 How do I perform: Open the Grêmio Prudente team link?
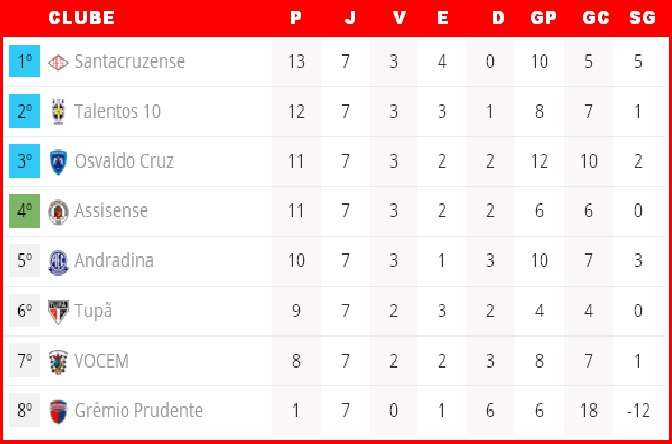pyautogui.click(x=138, y=411)
